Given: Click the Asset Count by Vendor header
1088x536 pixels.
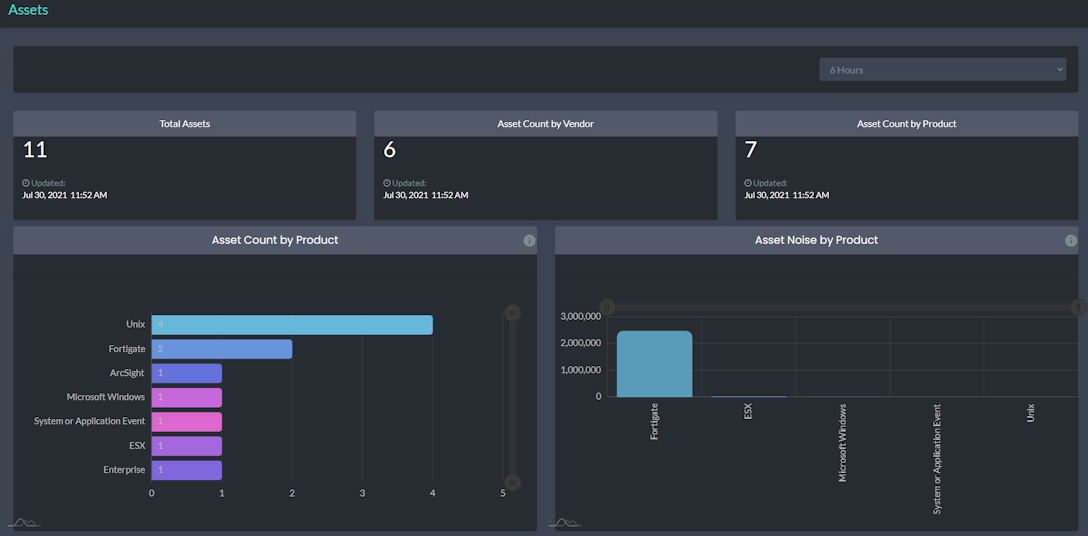Looking at the screenshot, I should tap(545, 124).
